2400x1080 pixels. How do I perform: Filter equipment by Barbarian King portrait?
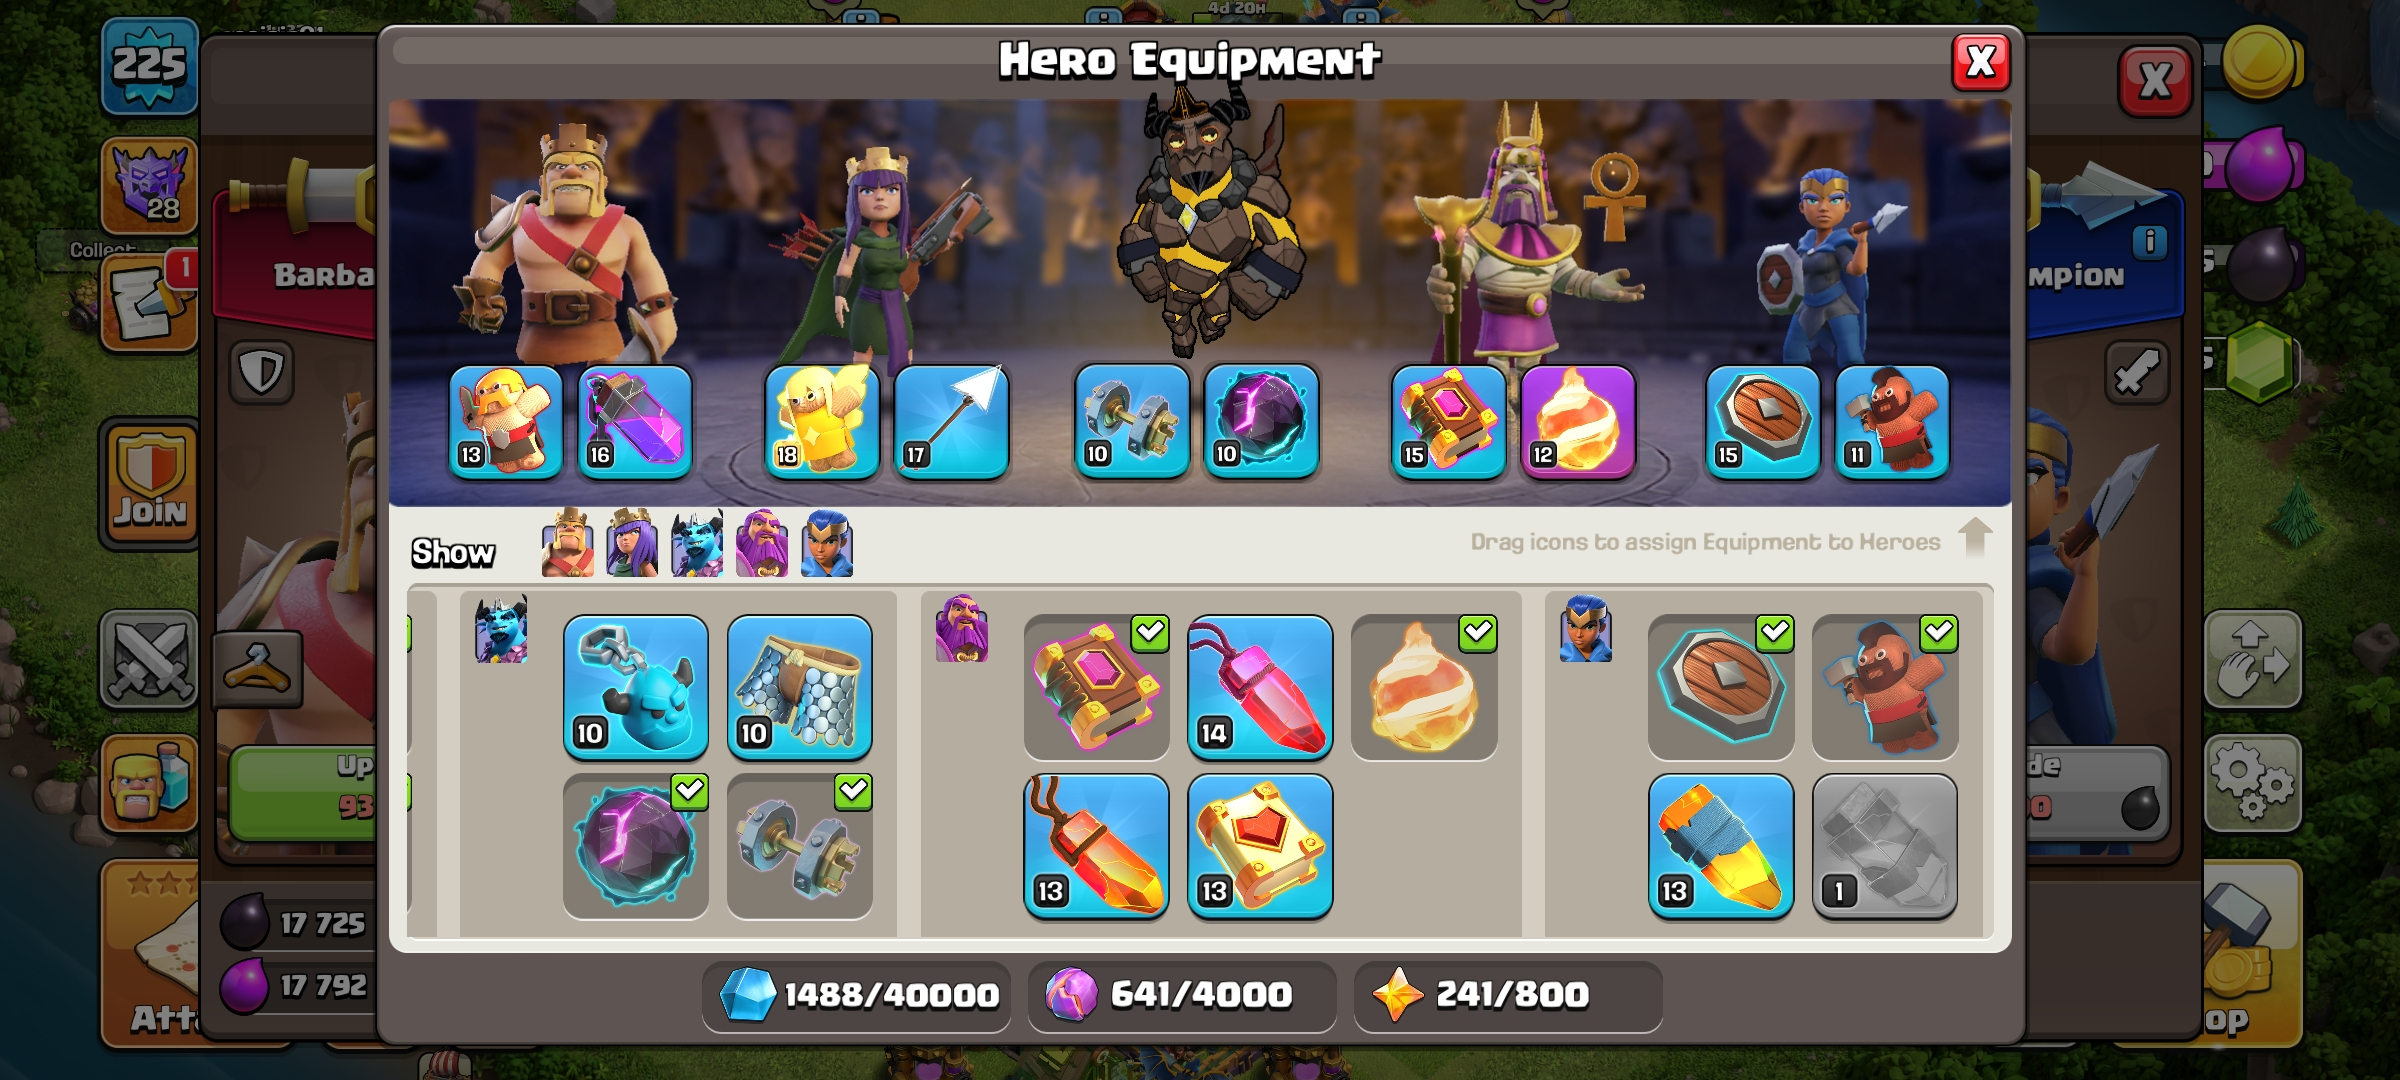(567, 543)
